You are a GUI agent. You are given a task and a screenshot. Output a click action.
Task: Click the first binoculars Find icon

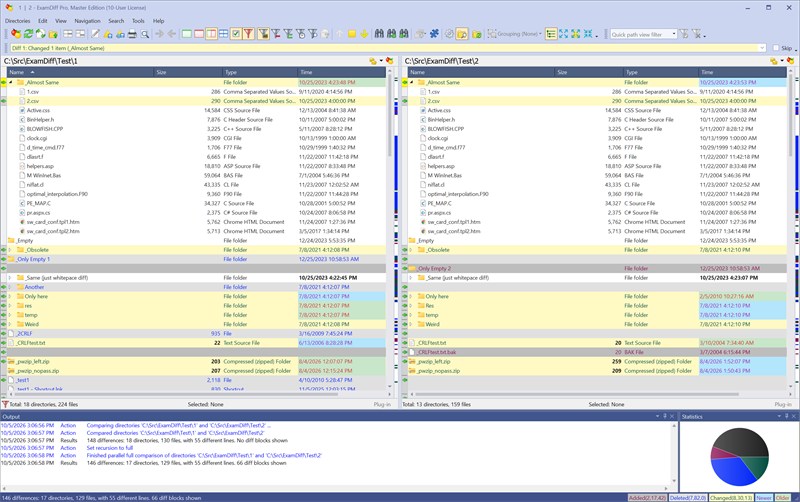click(379, 34)
